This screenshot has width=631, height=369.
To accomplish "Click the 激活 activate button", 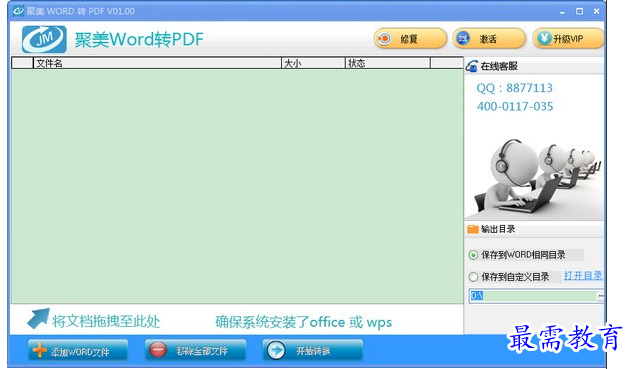I will (x=489, y=39).
